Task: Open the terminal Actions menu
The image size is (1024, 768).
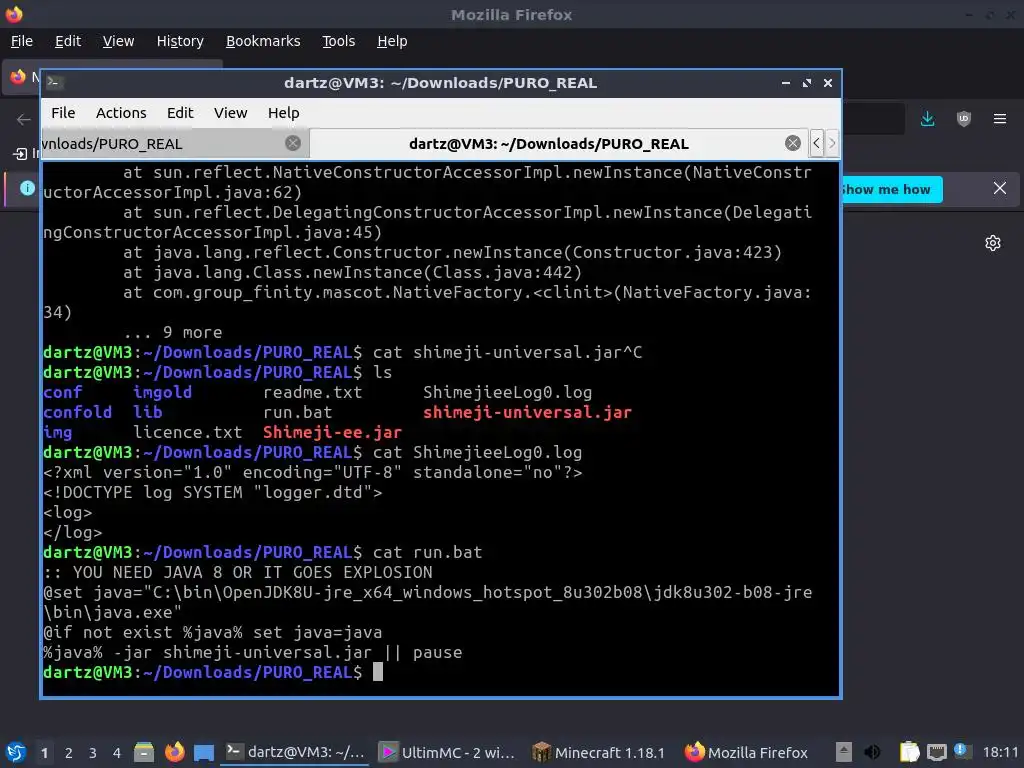Action: (x=121, y=113)
